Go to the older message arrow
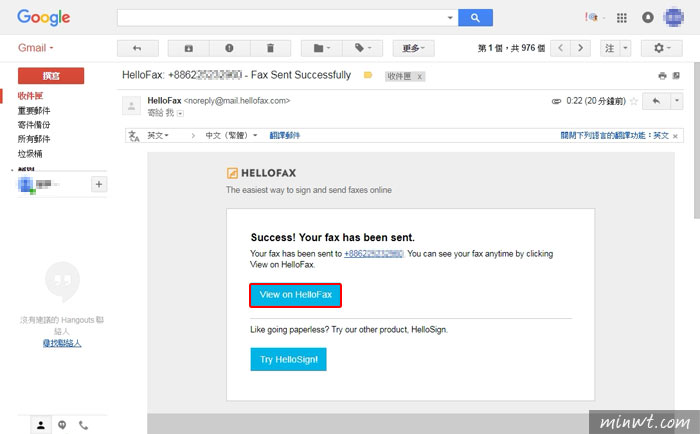700x434 pixels. point(580,48)
